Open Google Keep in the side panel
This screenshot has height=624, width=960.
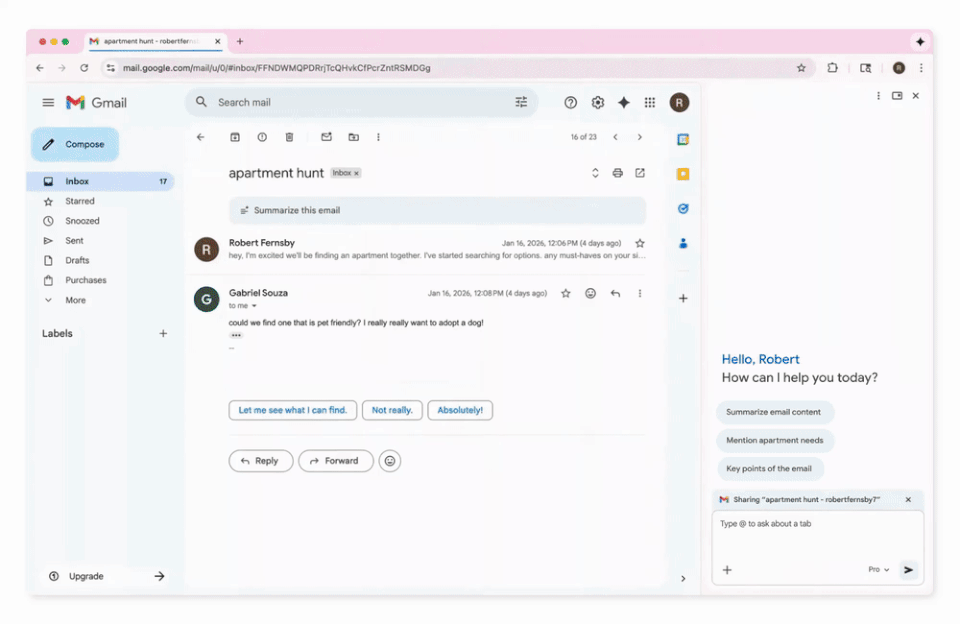(x=682, y=173)
